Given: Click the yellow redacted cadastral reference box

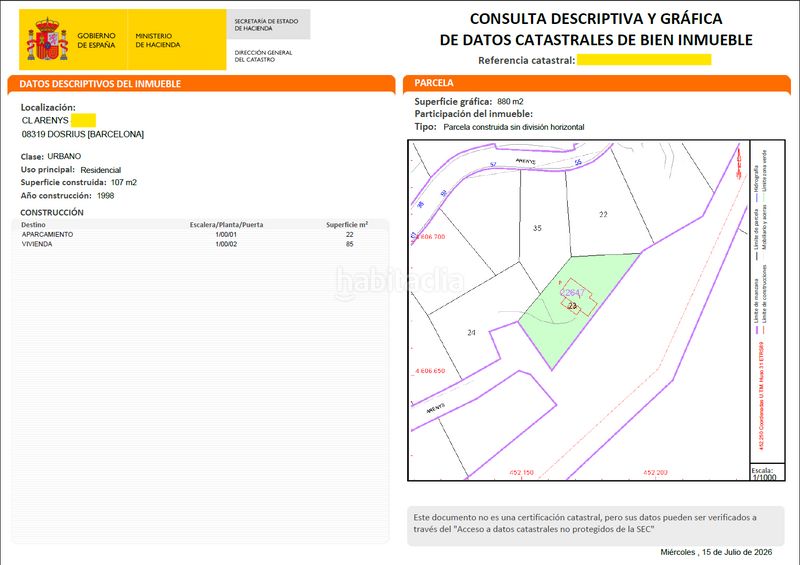Looking at the screenshot, I should point(644,60).
